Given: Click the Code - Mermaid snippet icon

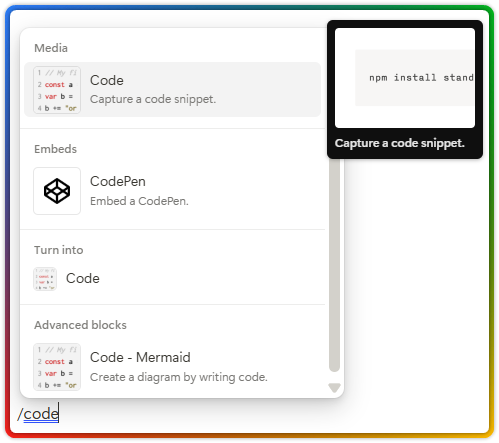Looking at the screenshot, I should coord(57,367).
